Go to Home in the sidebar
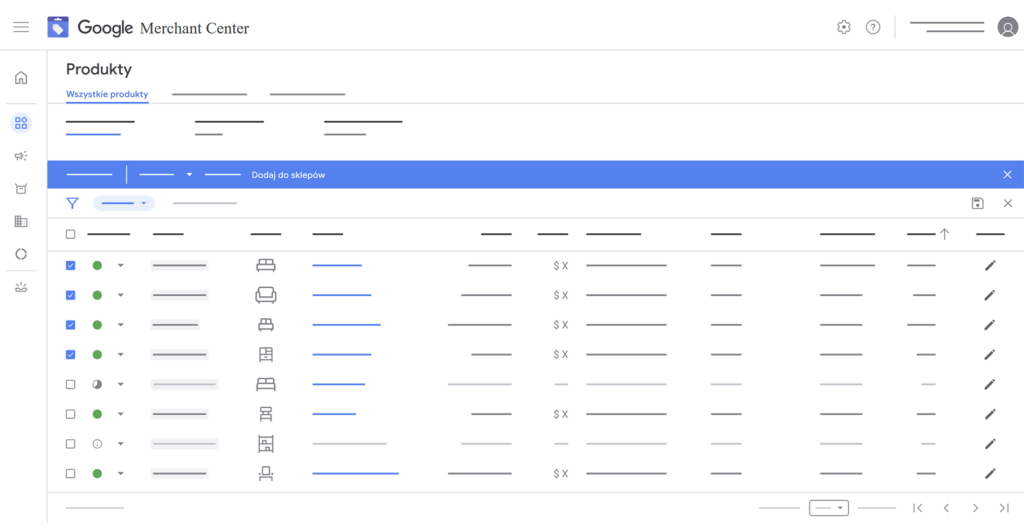 coord(21,78)
